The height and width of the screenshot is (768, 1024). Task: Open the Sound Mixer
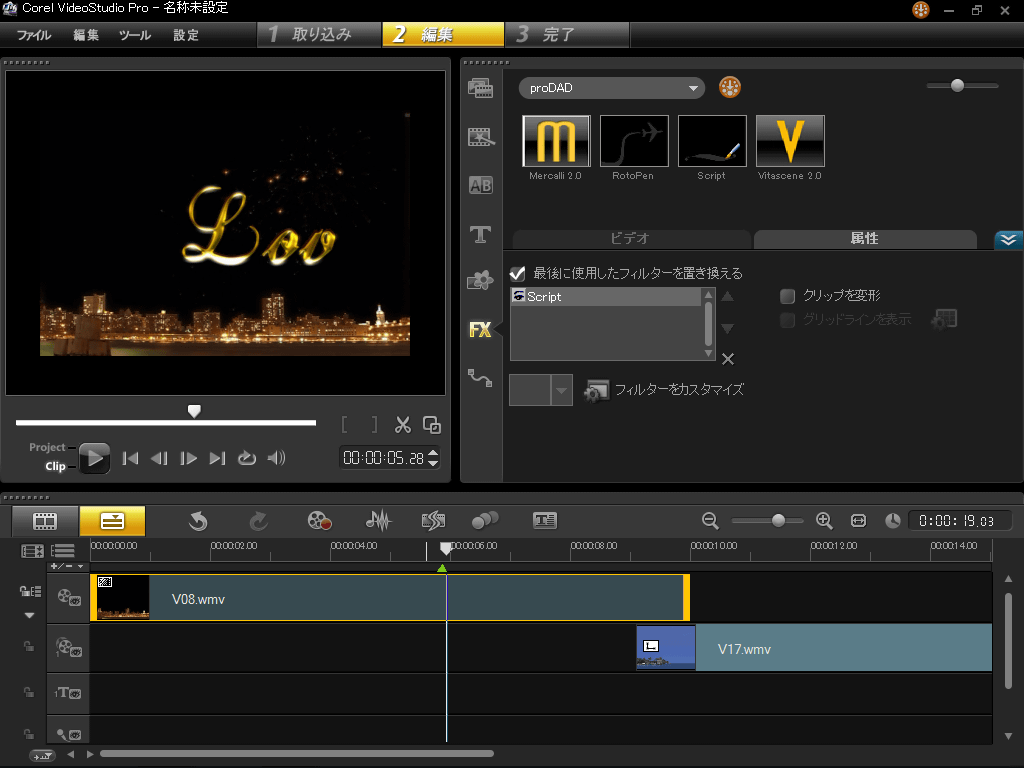click(x=378, y=521)
